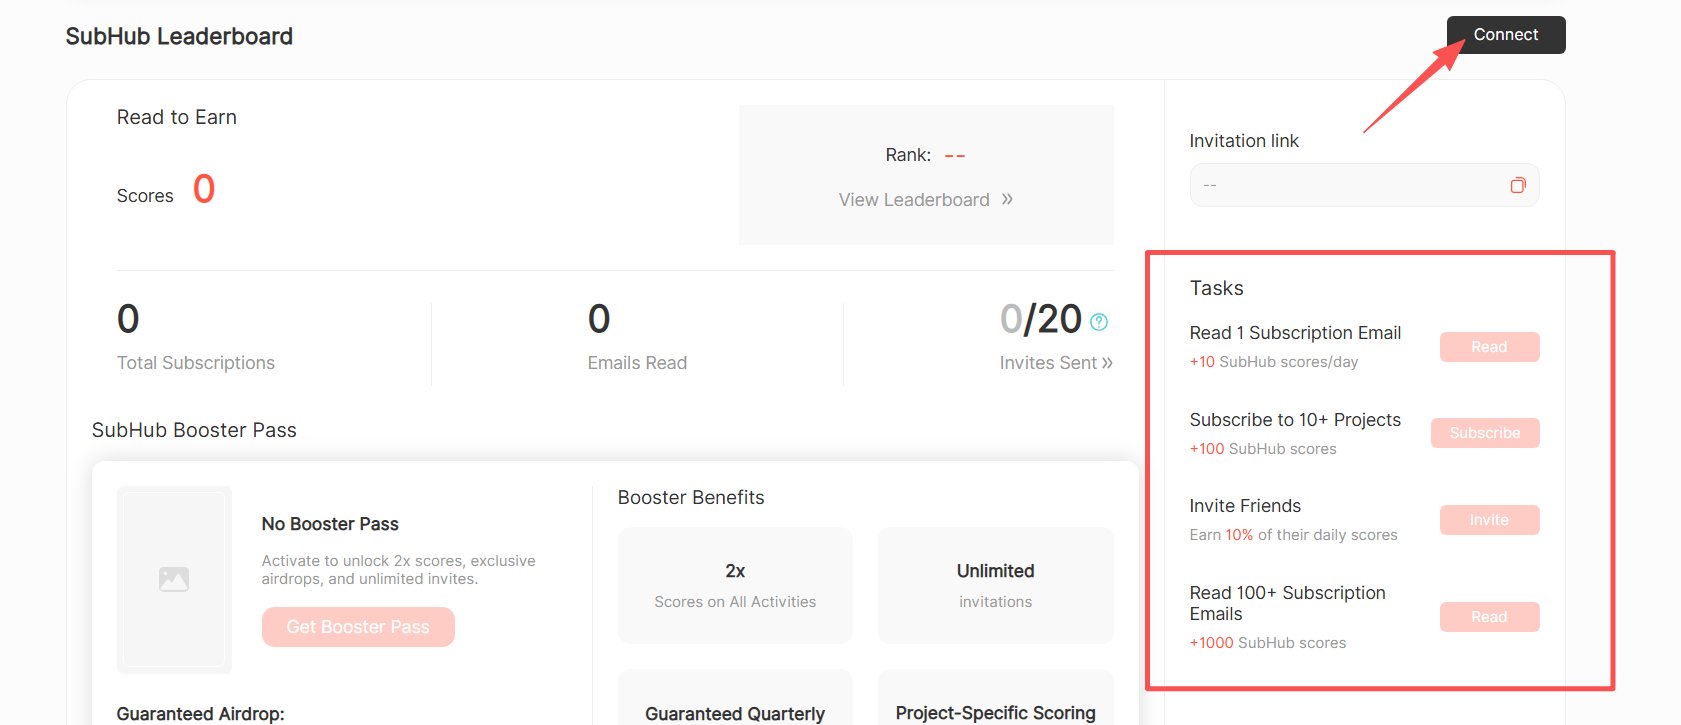Click the Tasks heading

(1216, 288)
